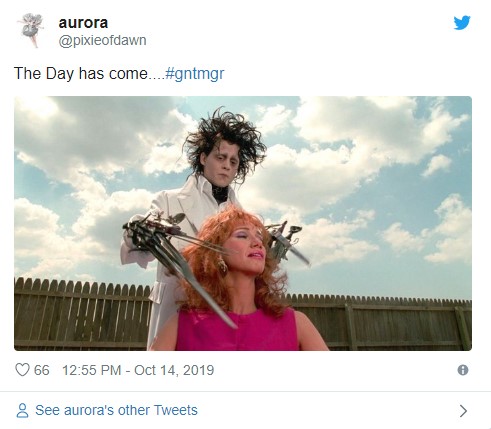
Task: Open the #gntmgr hashtag
Action: [x=195, y=74]
